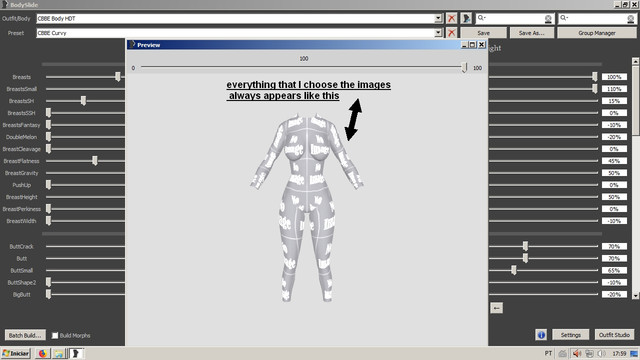Image resolution: width=640 pixels, height=360 pixels.
Task: Enable the Build Morphs checkbox
Action: pyautogui.click(x=55, y=336)
